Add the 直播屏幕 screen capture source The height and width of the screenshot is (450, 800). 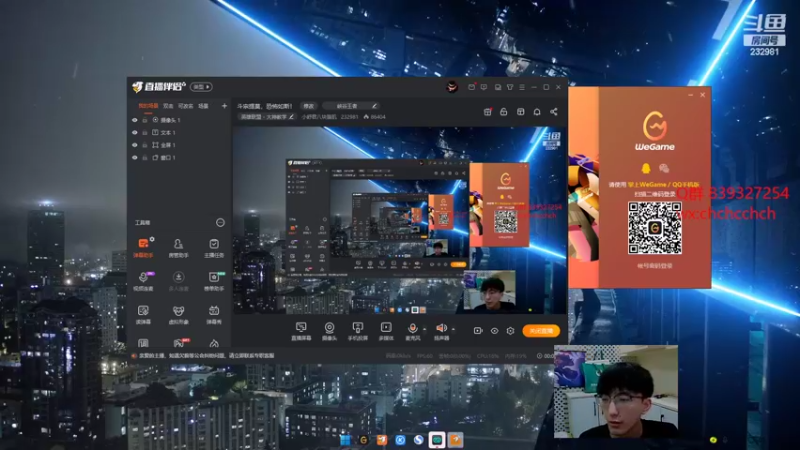click(301, 331)
